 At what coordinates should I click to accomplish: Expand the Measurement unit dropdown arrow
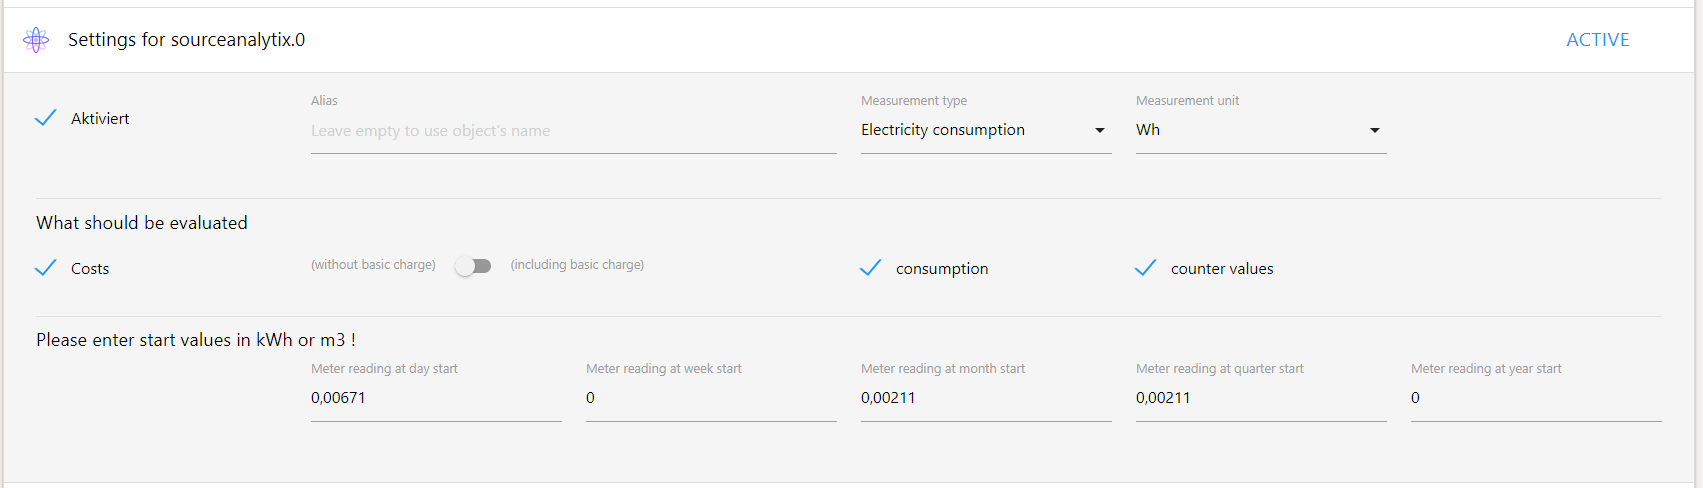pyautogui.click(x=1375, y=131)
